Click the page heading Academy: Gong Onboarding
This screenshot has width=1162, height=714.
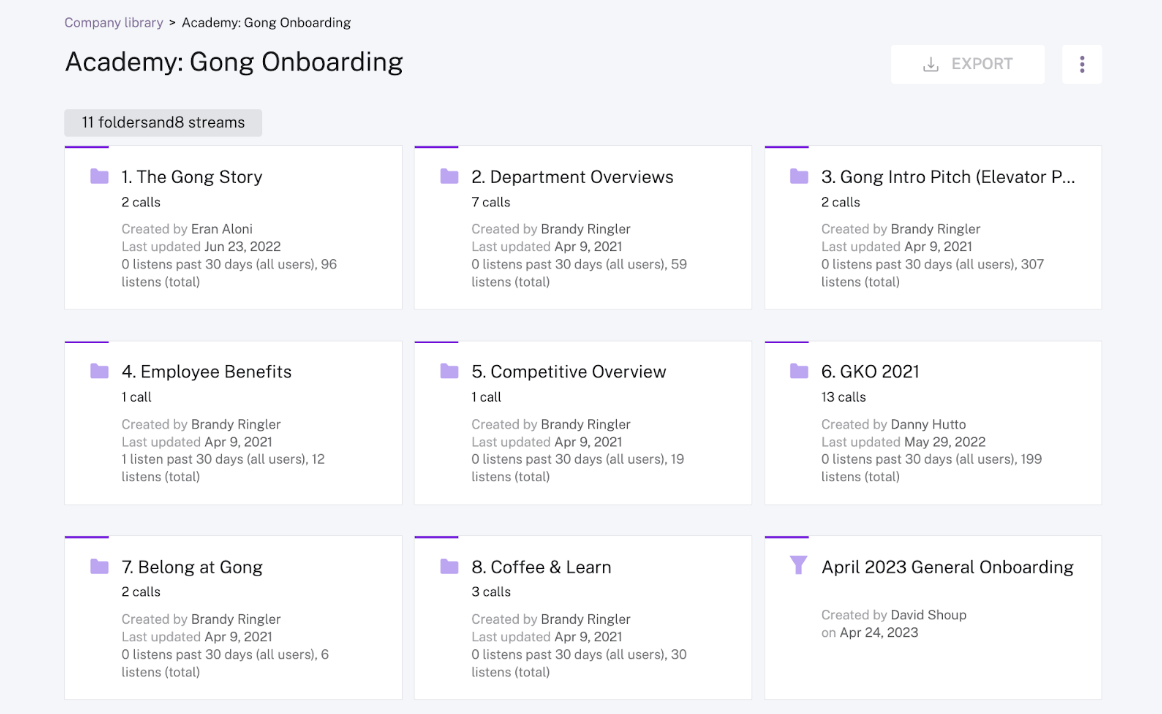coord(233,62)
